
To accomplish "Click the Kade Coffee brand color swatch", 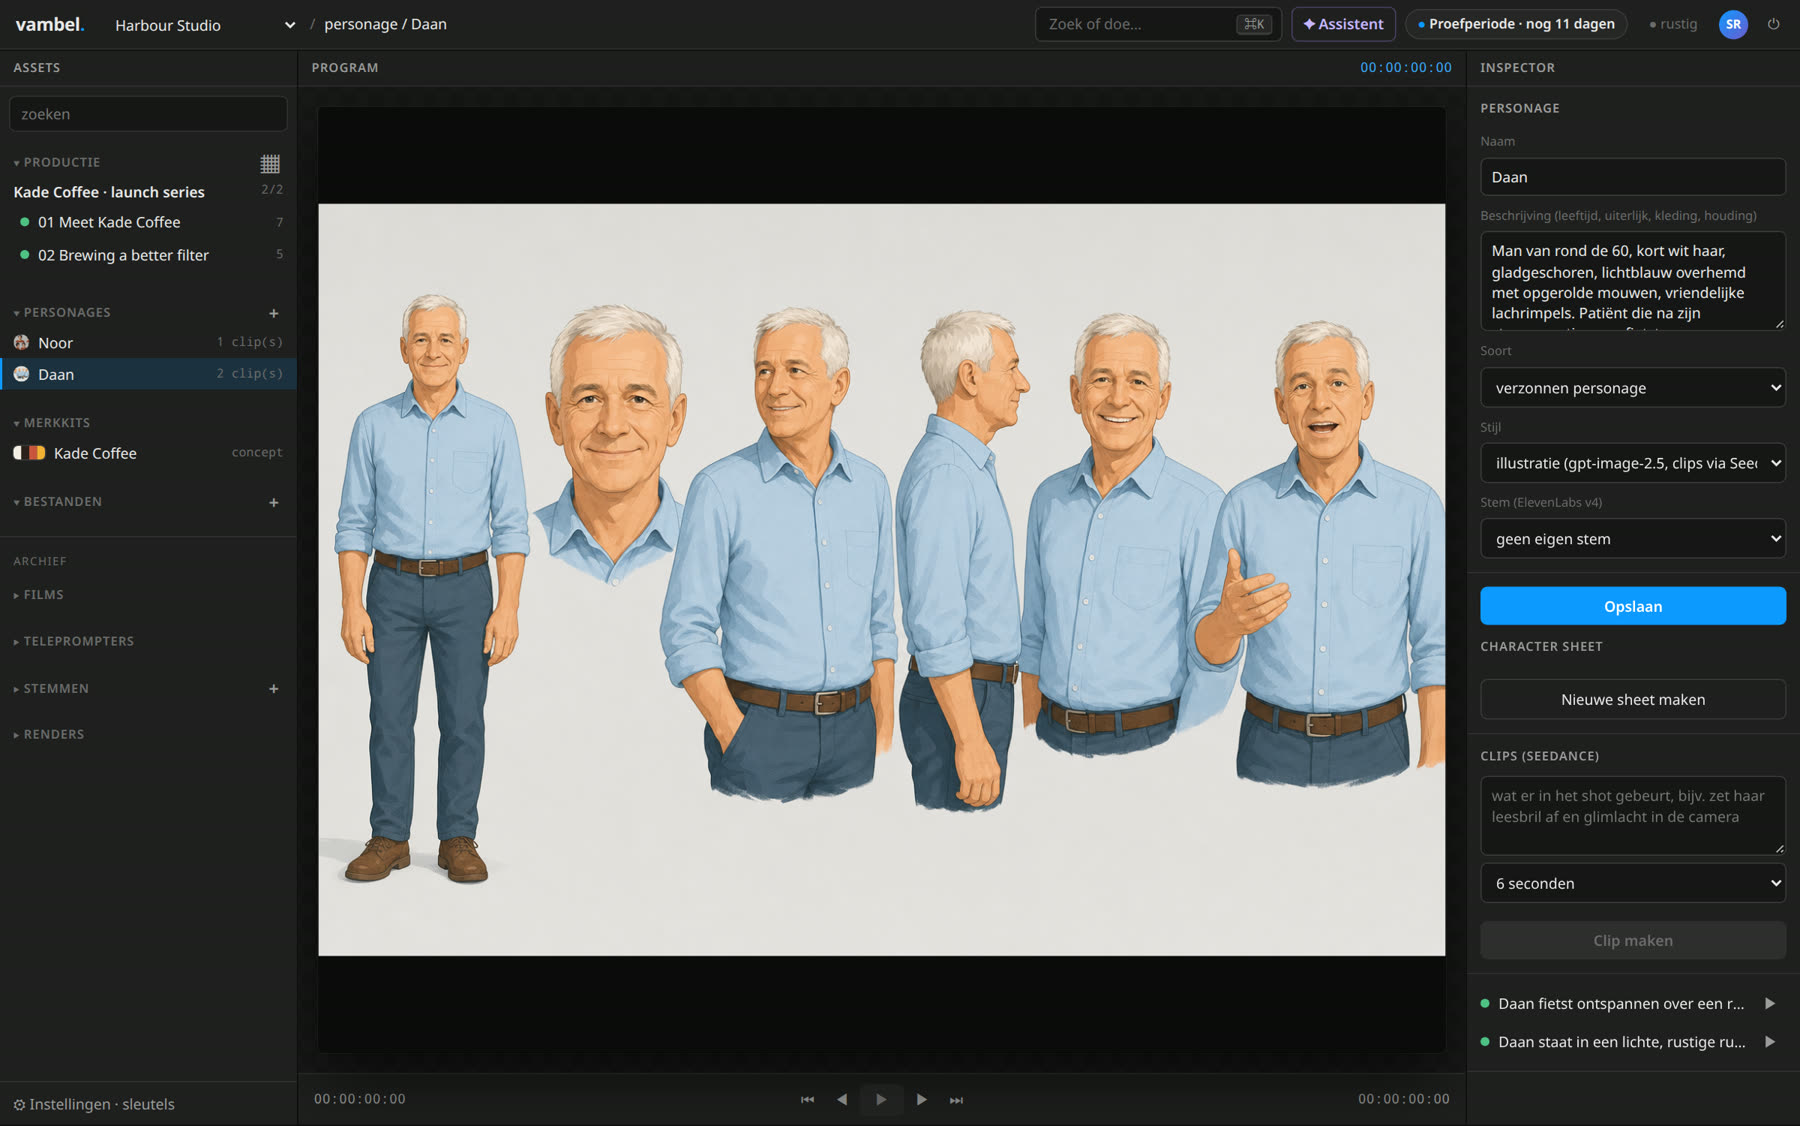I will pyautogui.click(x=29, y=453).
